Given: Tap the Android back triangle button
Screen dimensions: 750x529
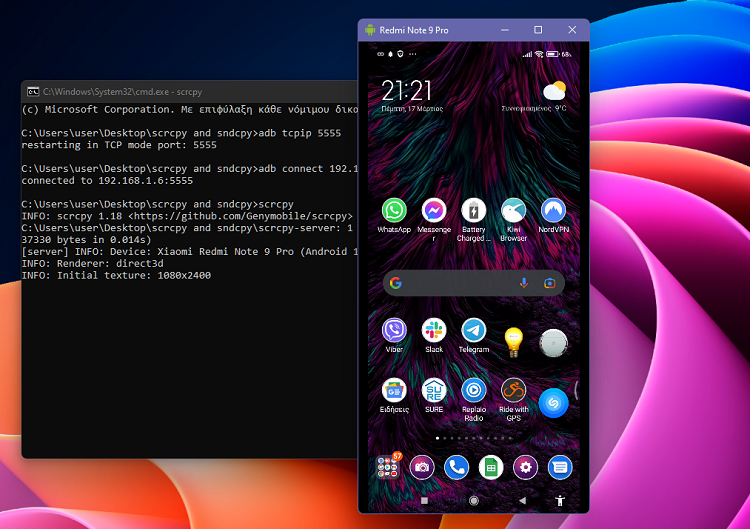Looking at the screenshot, I should pos(522,500).
